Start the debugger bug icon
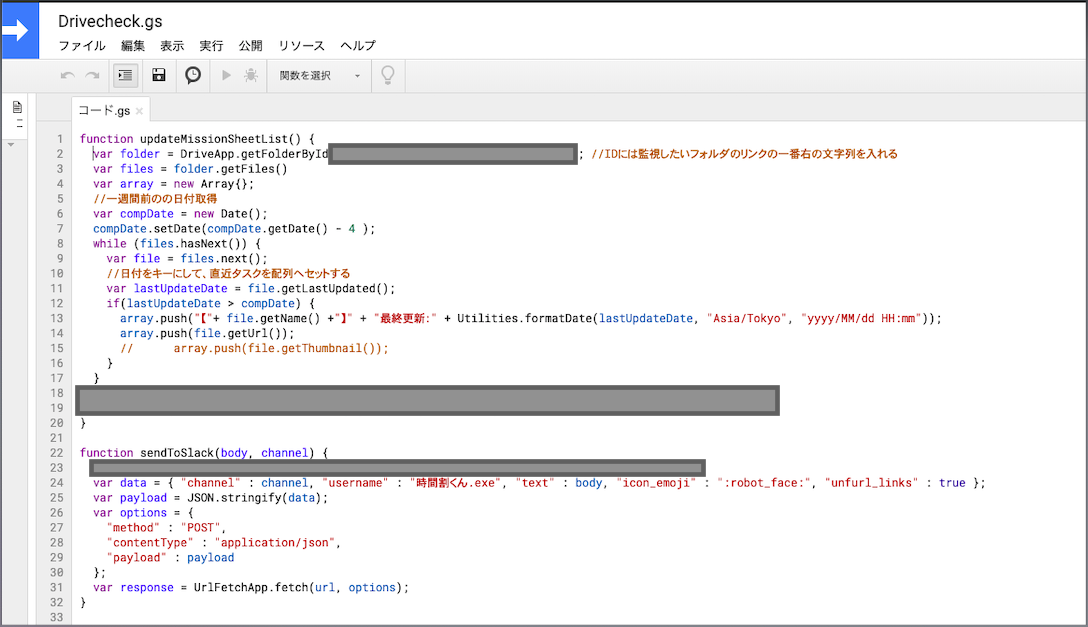This screenshot has width=1088, height=627. point(251,75)
